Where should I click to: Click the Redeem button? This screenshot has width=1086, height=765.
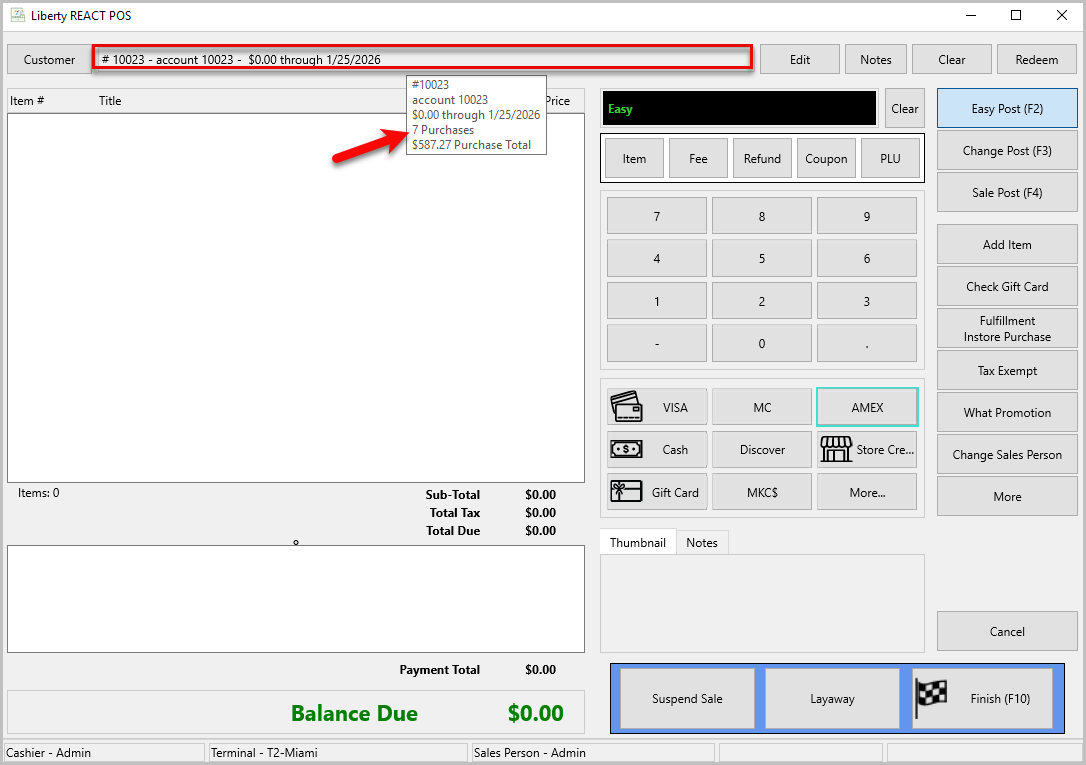(x=1037, y=60)
